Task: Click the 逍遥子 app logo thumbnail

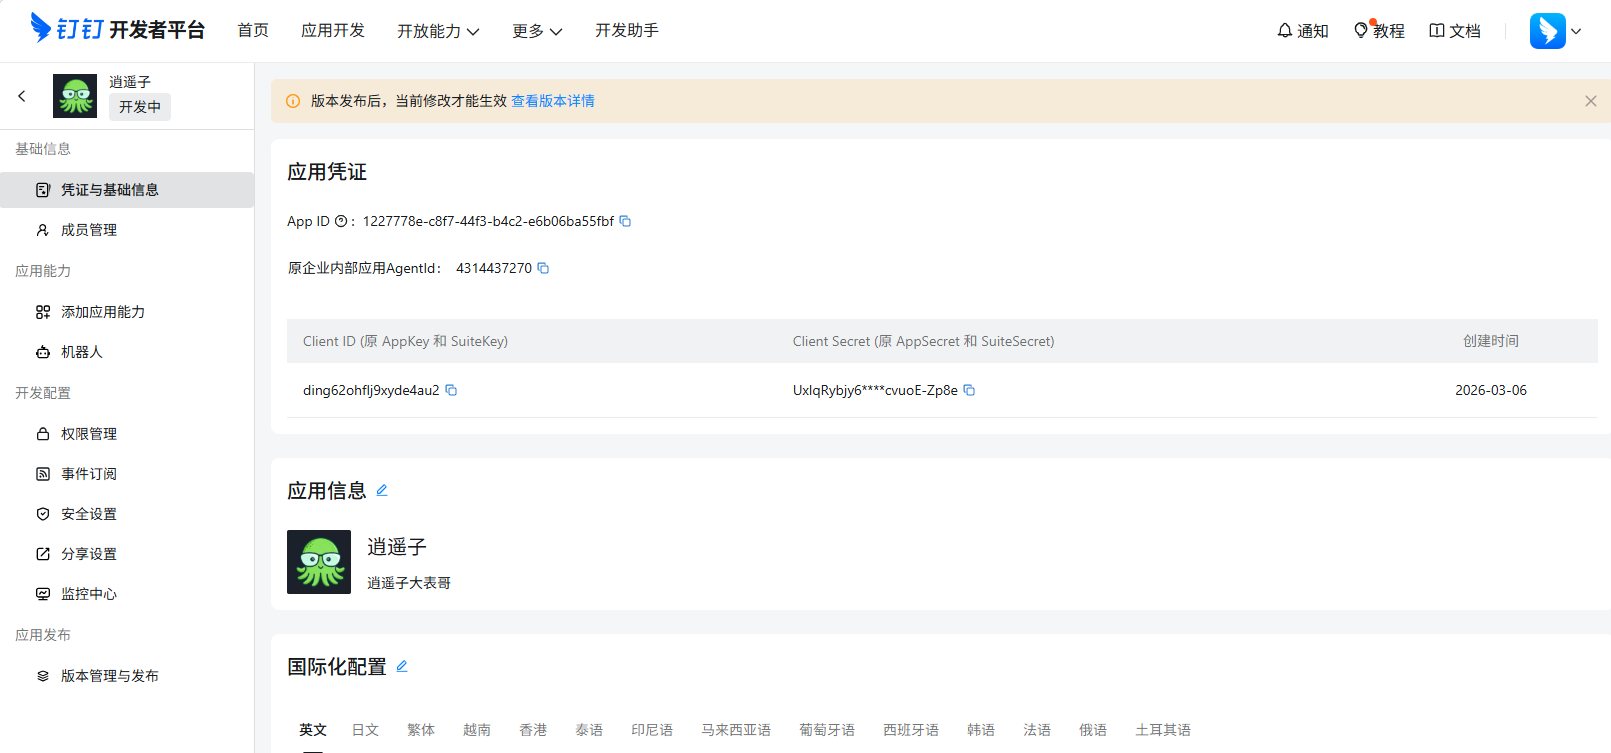Action: coord(319,562)
